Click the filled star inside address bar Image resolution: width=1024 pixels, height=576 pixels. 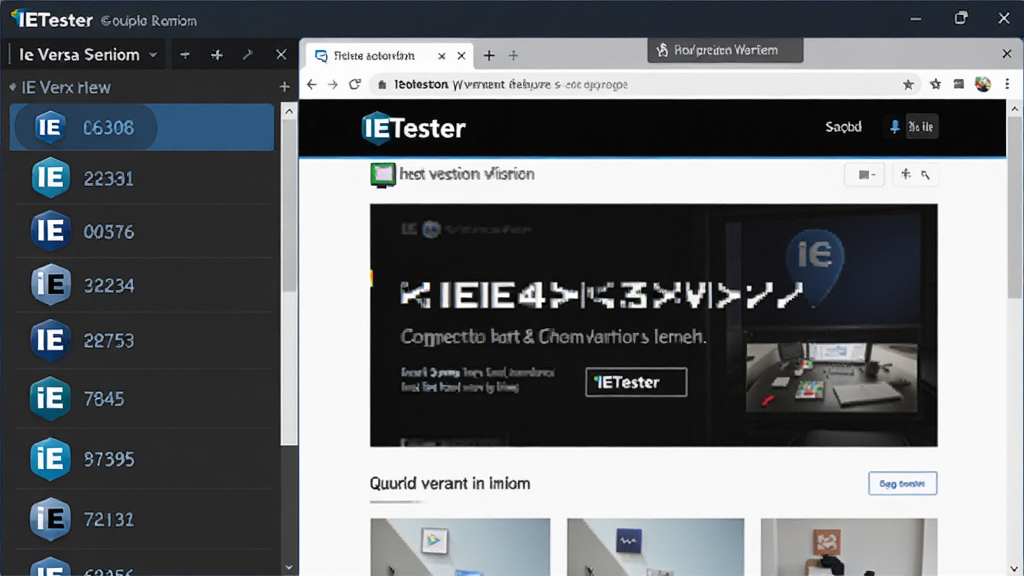pos(908,84)
